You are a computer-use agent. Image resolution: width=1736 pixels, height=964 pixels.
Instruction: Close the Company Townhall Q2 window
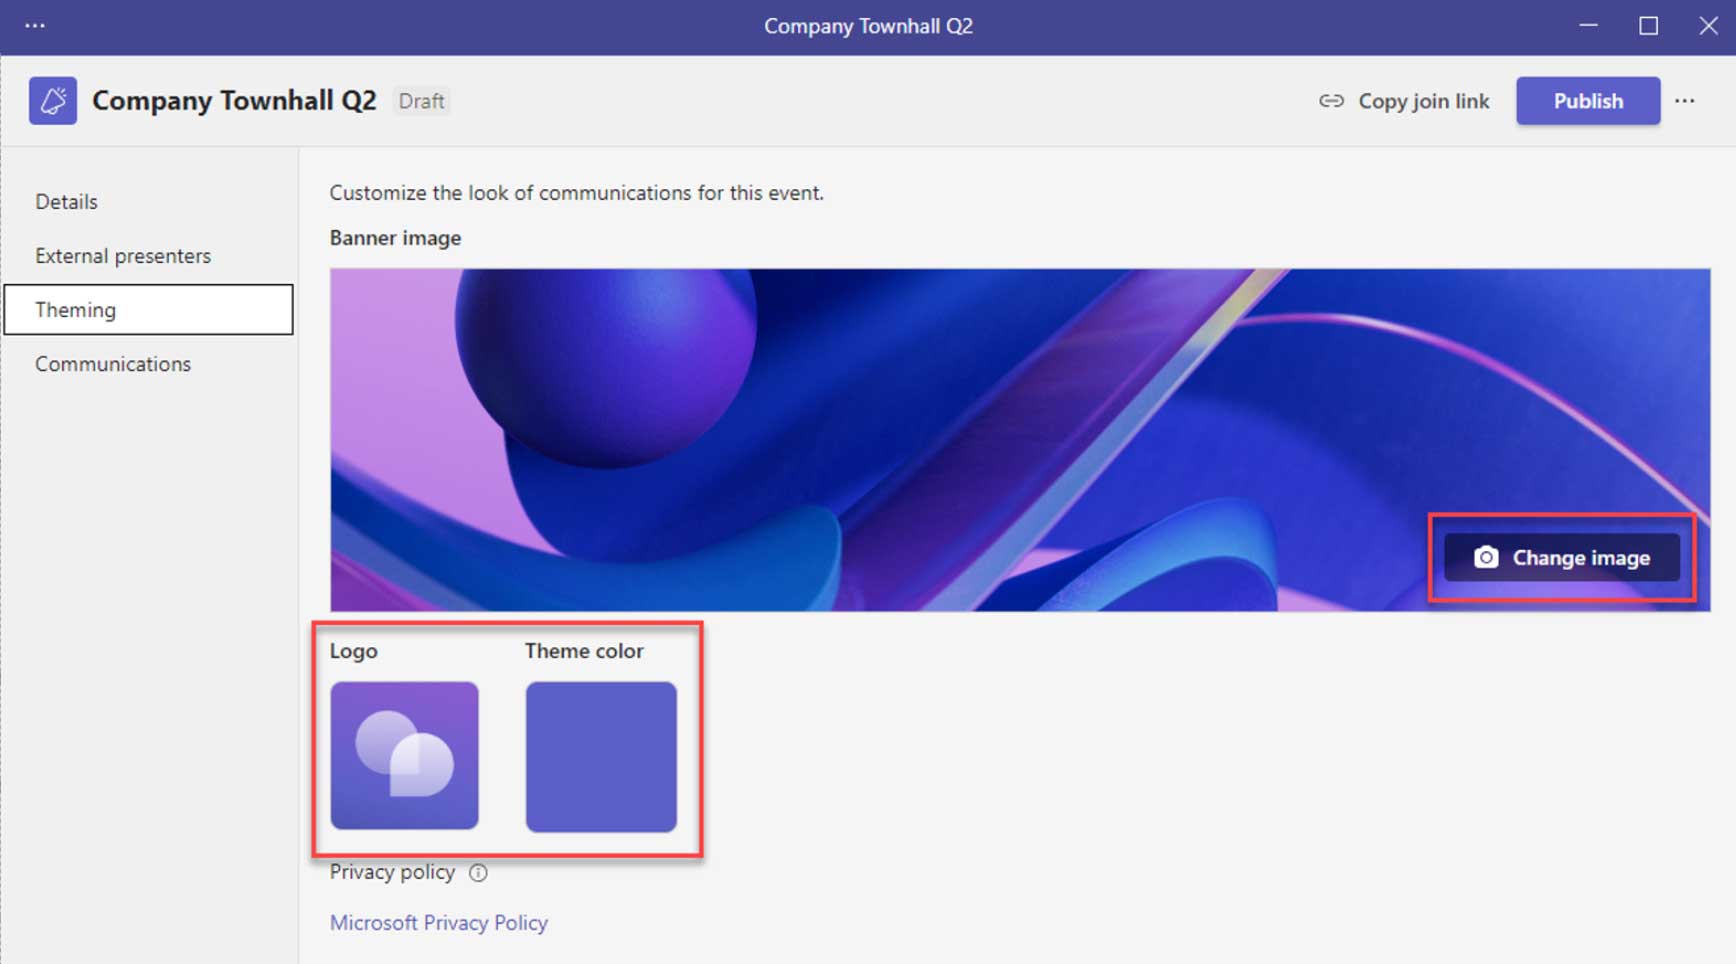point(1708,26)
